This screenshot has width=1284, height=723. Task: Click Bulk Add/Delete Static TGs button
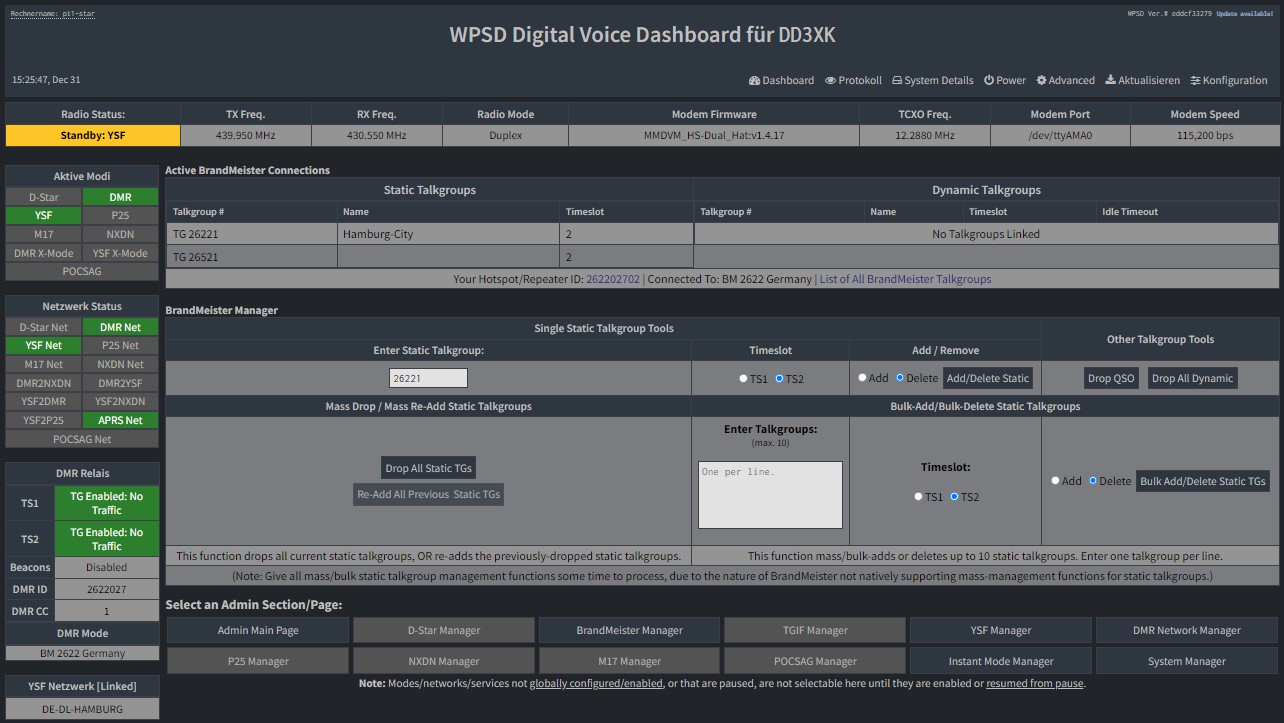(1203, 481)
